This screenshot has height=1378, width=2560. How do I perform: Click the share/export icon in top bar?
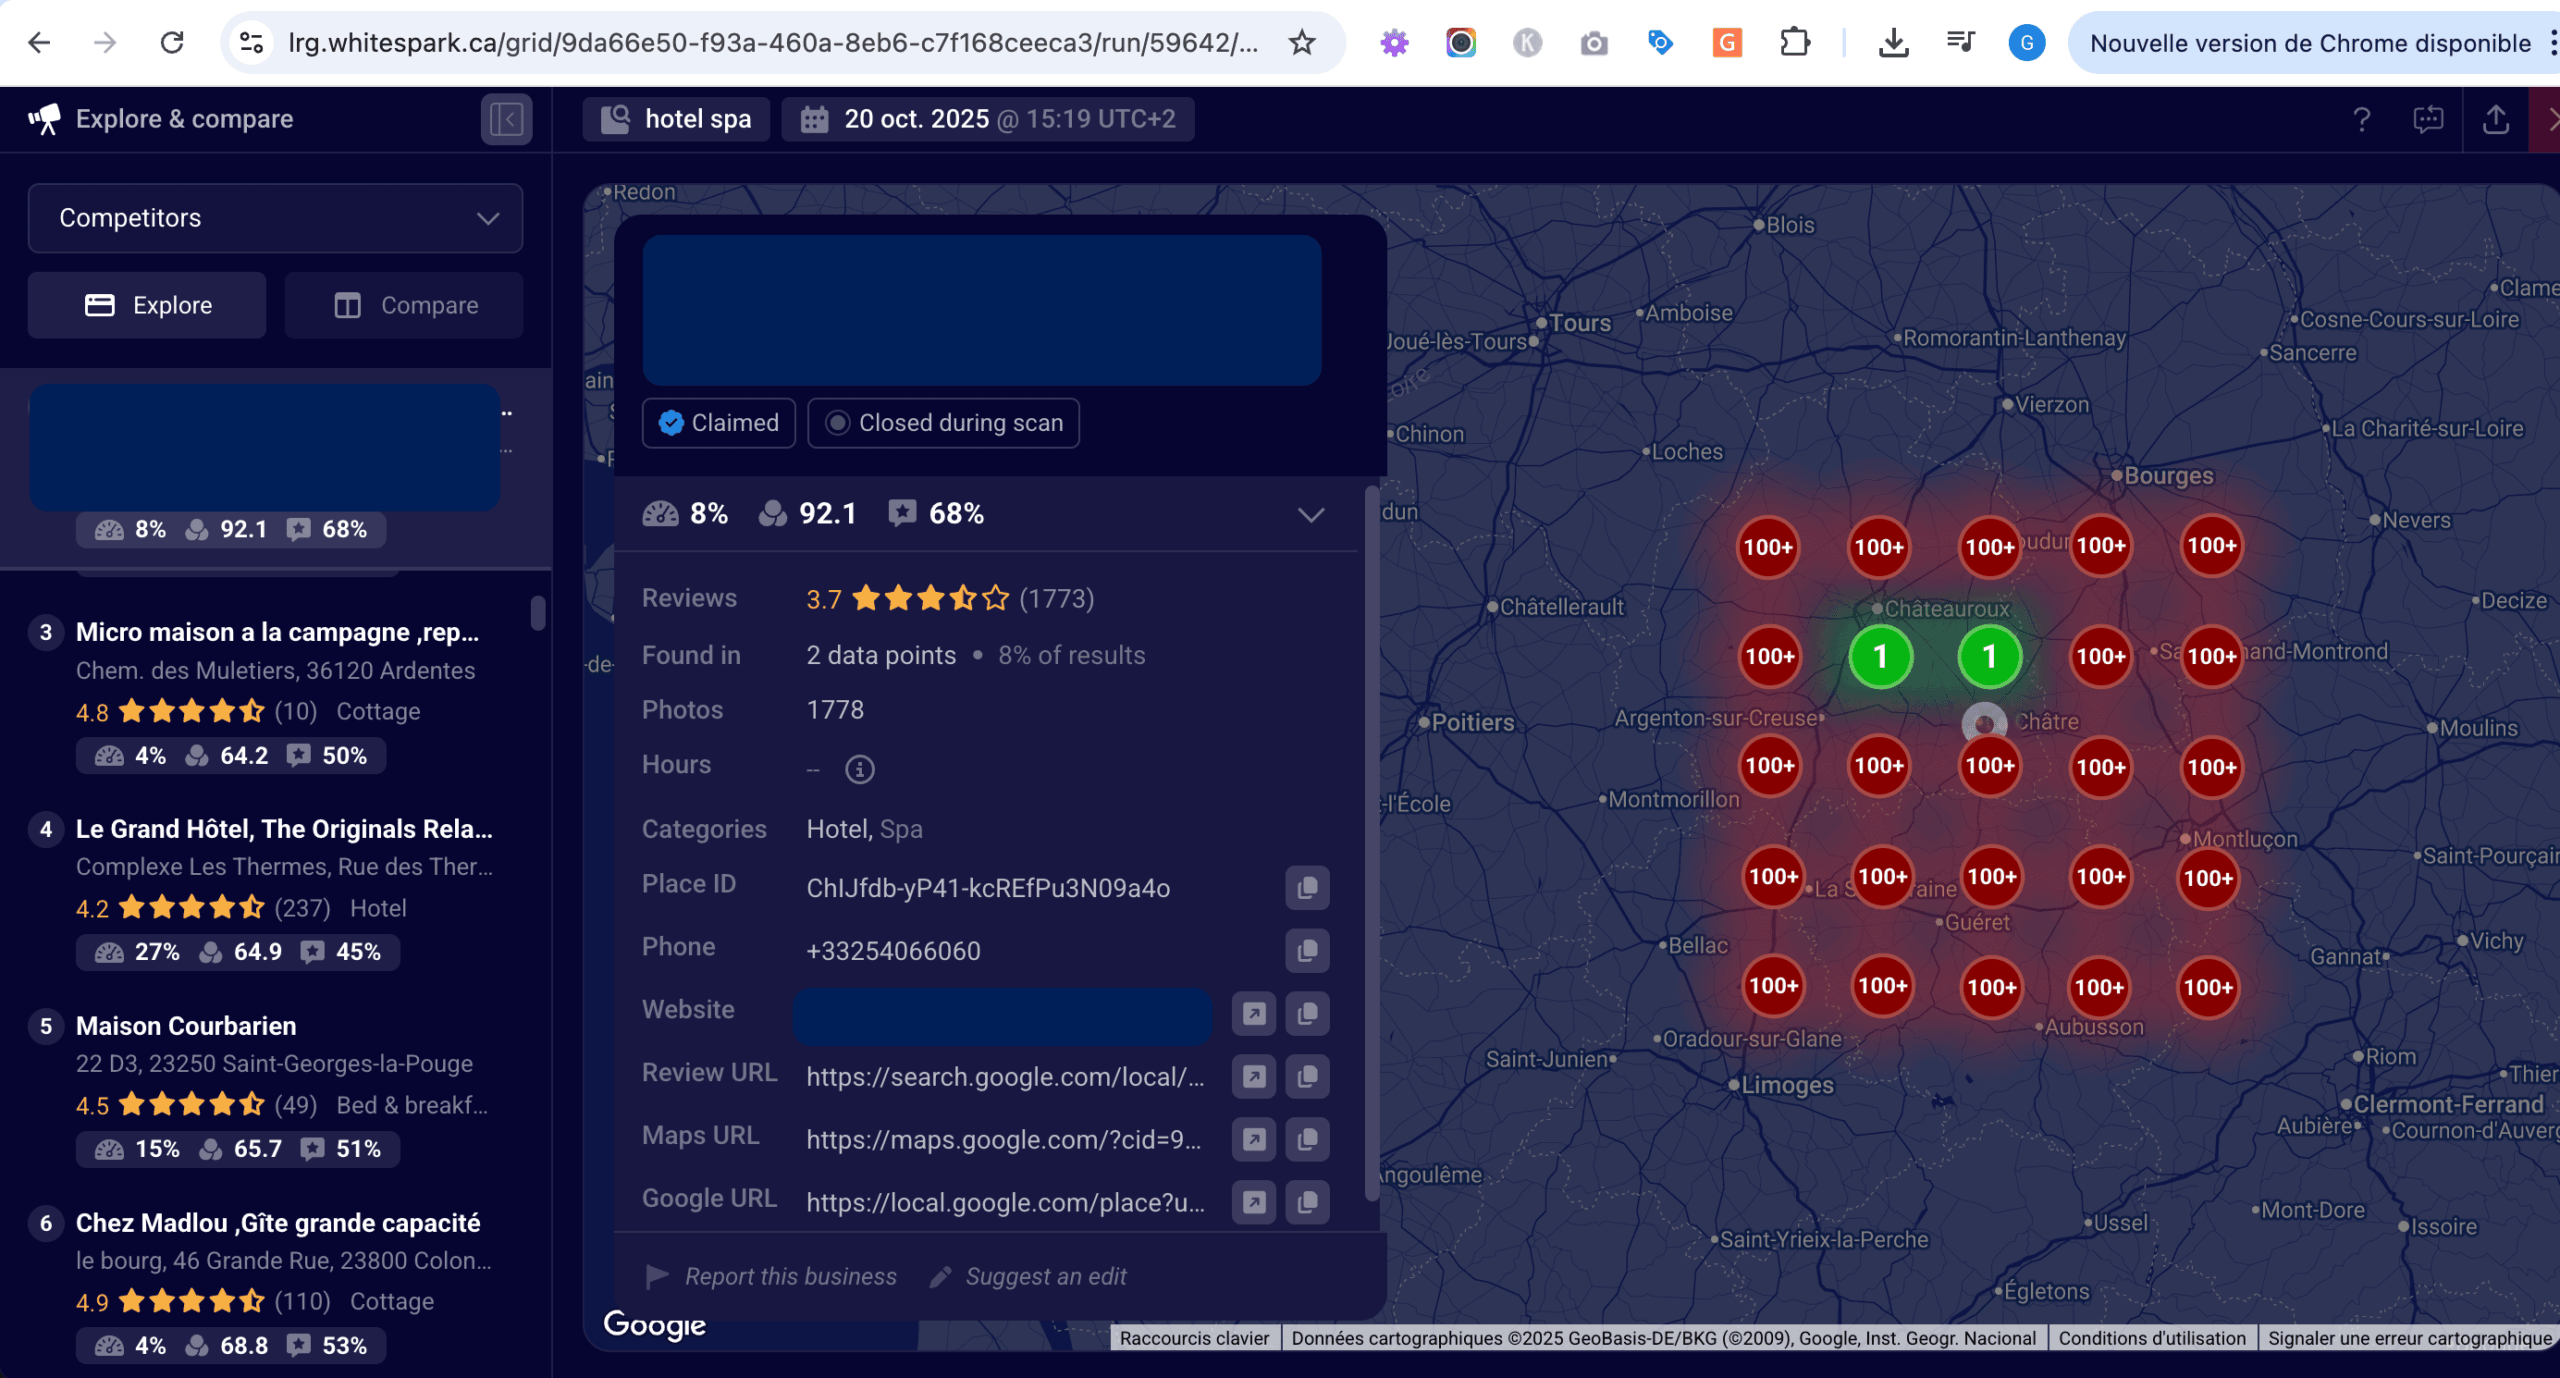click(x=2495, y=120)
